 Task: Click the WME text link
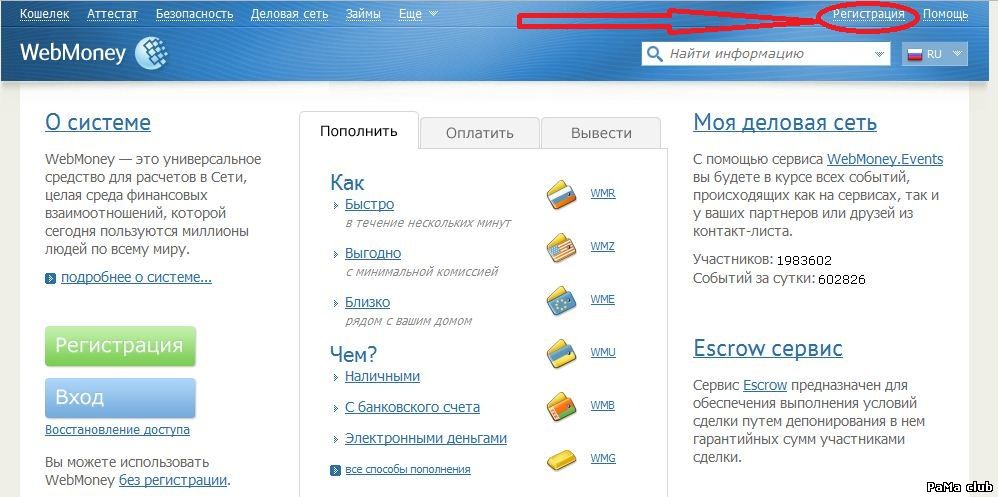pyautogui.click(x=603, y=299)
